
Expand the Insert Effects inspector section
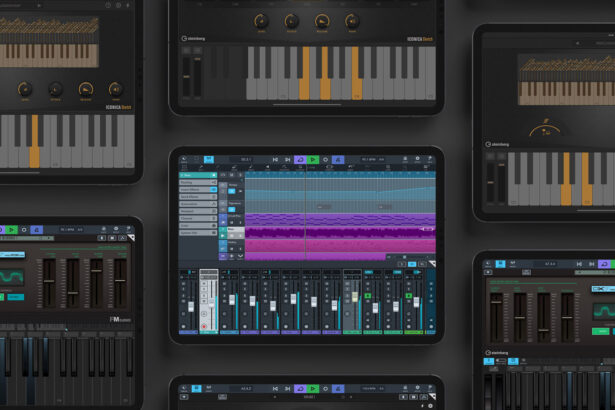point(198,190)
